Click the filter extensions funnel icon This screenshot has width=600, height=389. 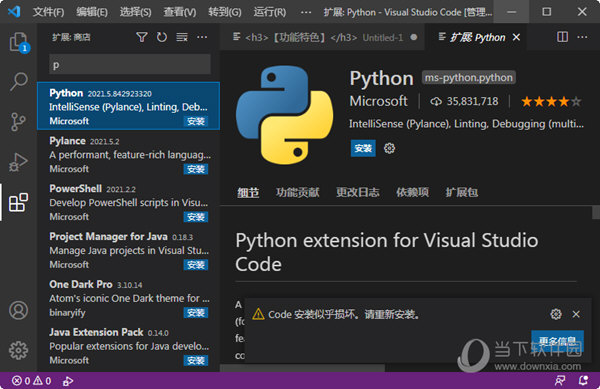coord(142,37)
